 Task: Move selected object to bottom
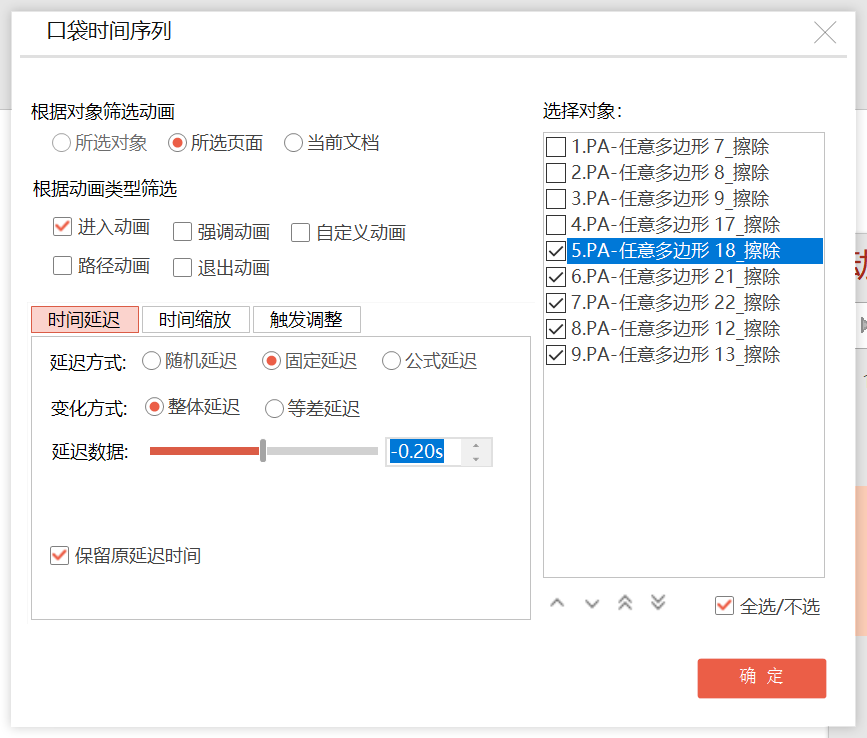[x=658, y=603]
